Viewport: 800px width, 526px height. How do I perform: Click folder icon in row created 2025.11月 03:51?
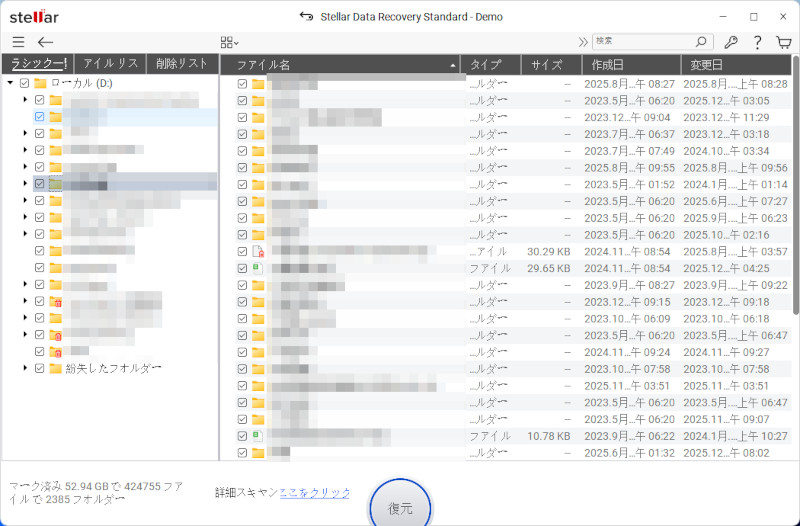coord(258,386)
